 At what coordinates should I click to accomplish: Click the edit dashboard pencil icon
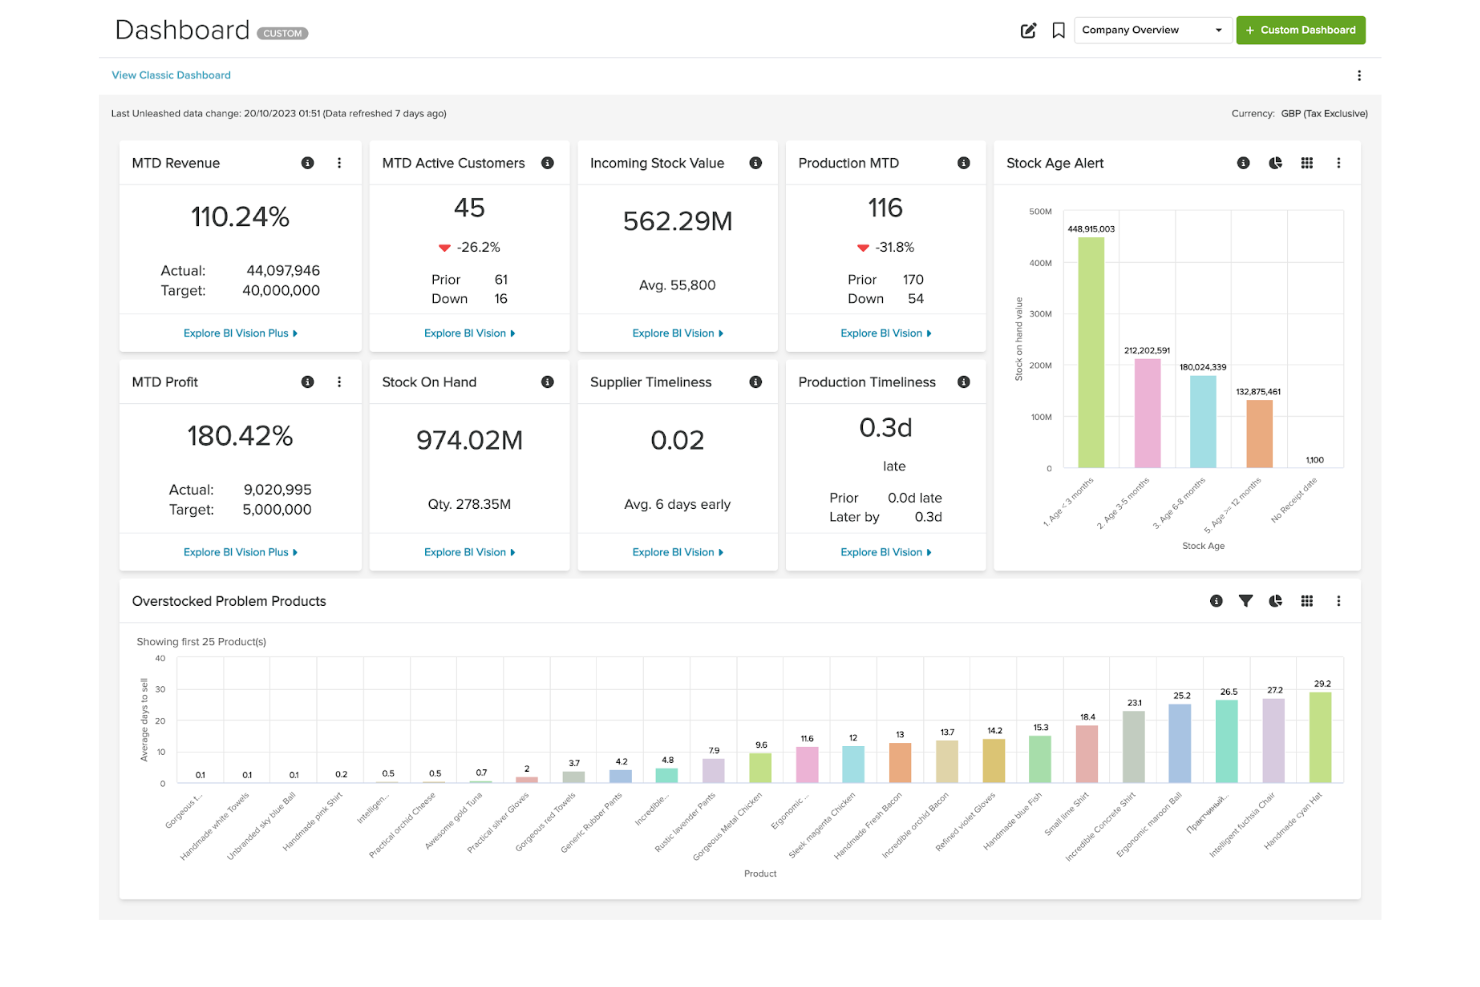(1028, 30)
